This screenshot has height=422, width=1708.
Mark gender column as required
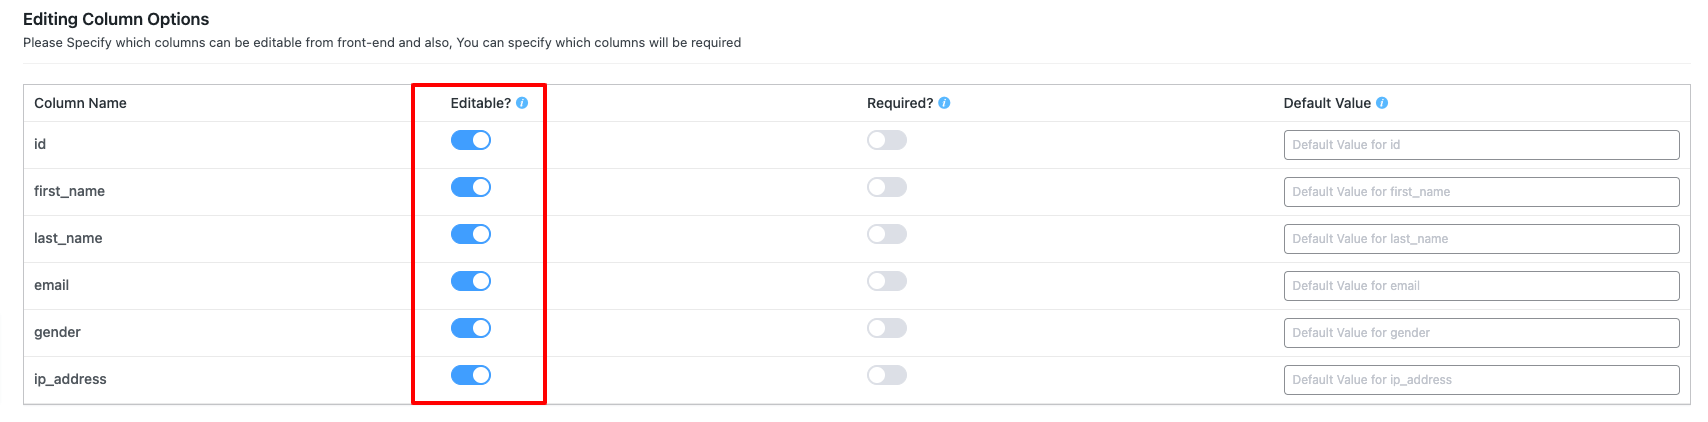[887, 328]
